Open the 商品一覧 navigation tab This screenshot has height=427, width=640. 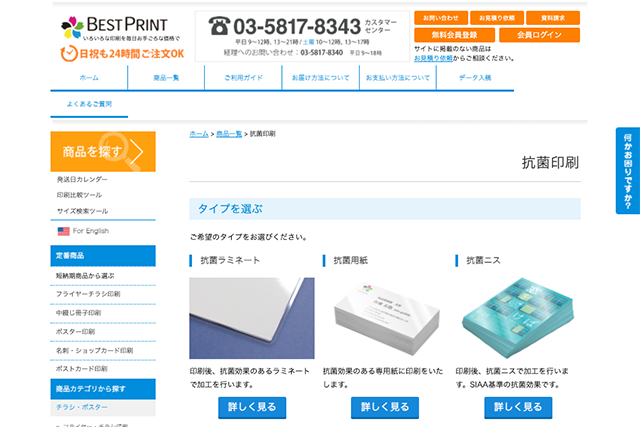(166, 78)
